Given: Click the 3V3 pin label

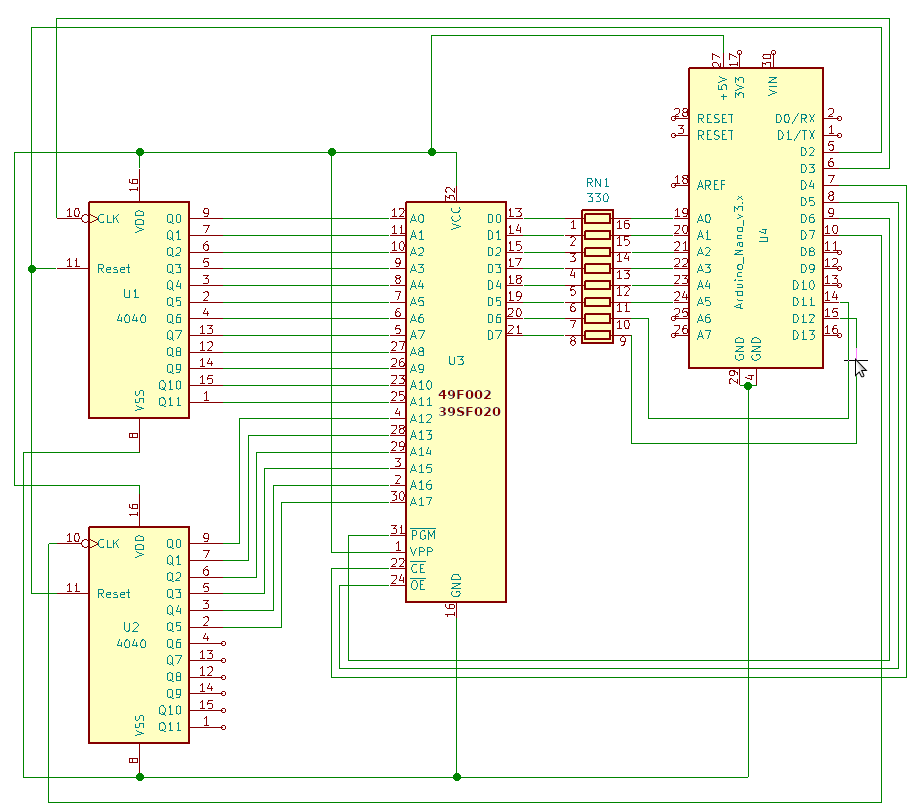Looking at the screenshot, I should pos(740,87).
